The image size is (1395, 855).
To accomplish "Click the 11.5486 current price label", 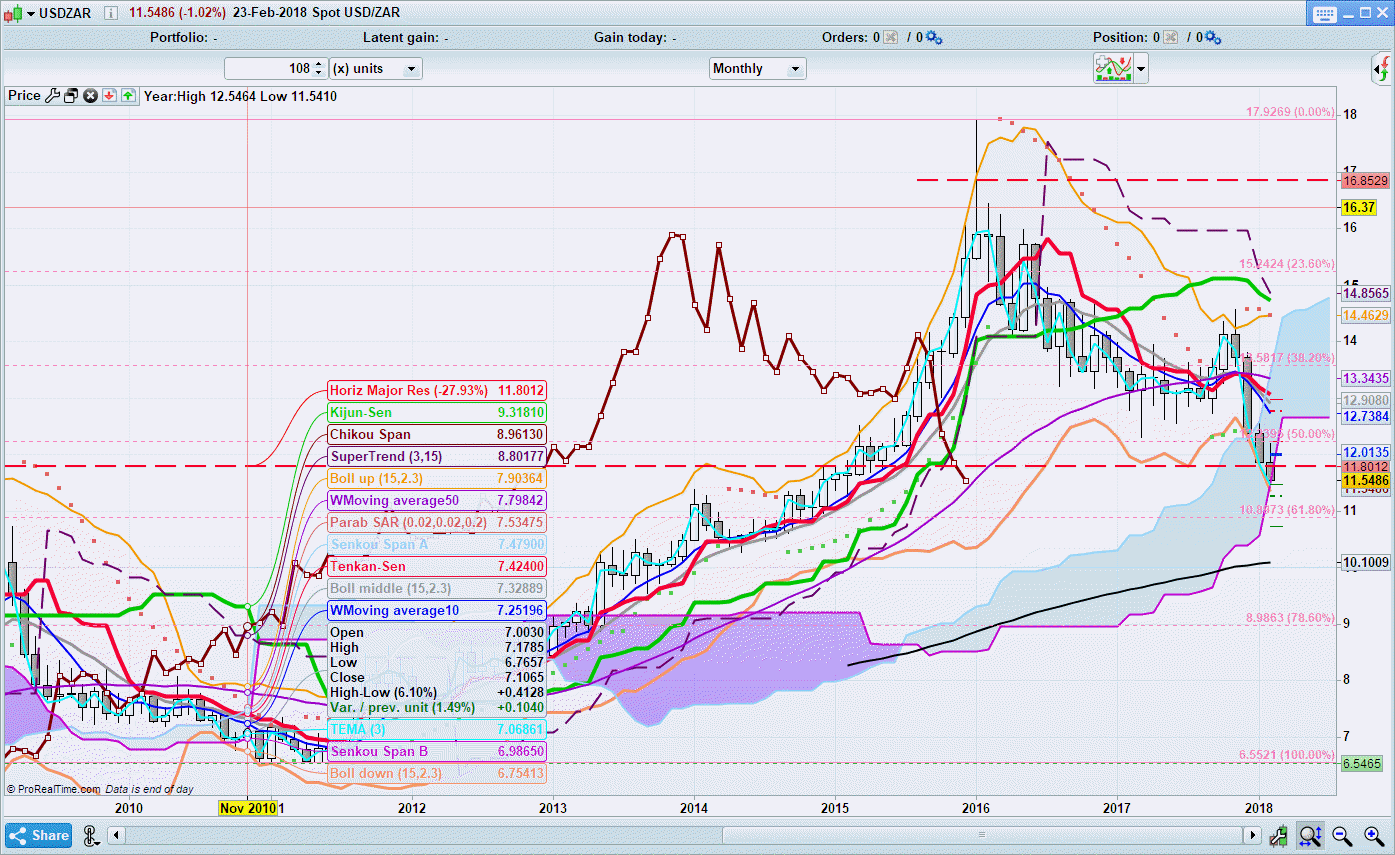I will coord(1364,481).
